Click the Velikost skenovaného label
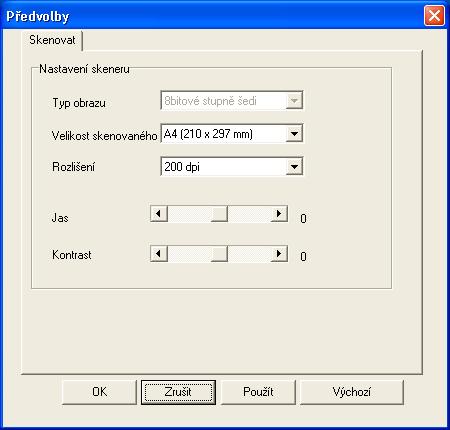The width and height of the screenshot is (450, 430). click(x=104, y=136)
